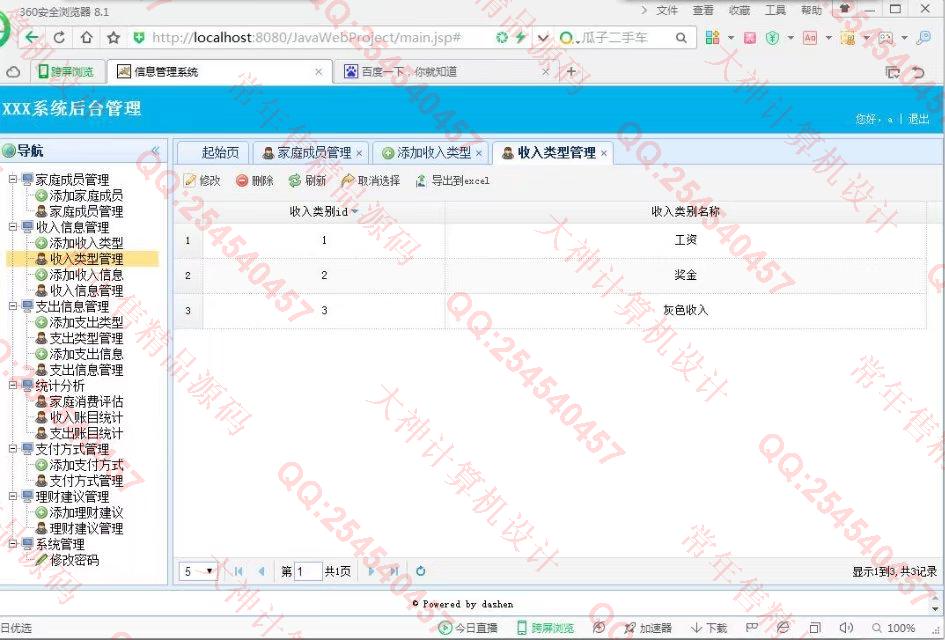
Task: Open 收入信息管理 in navigation tree
Action: pyautogui.click(x=86, y=290)
